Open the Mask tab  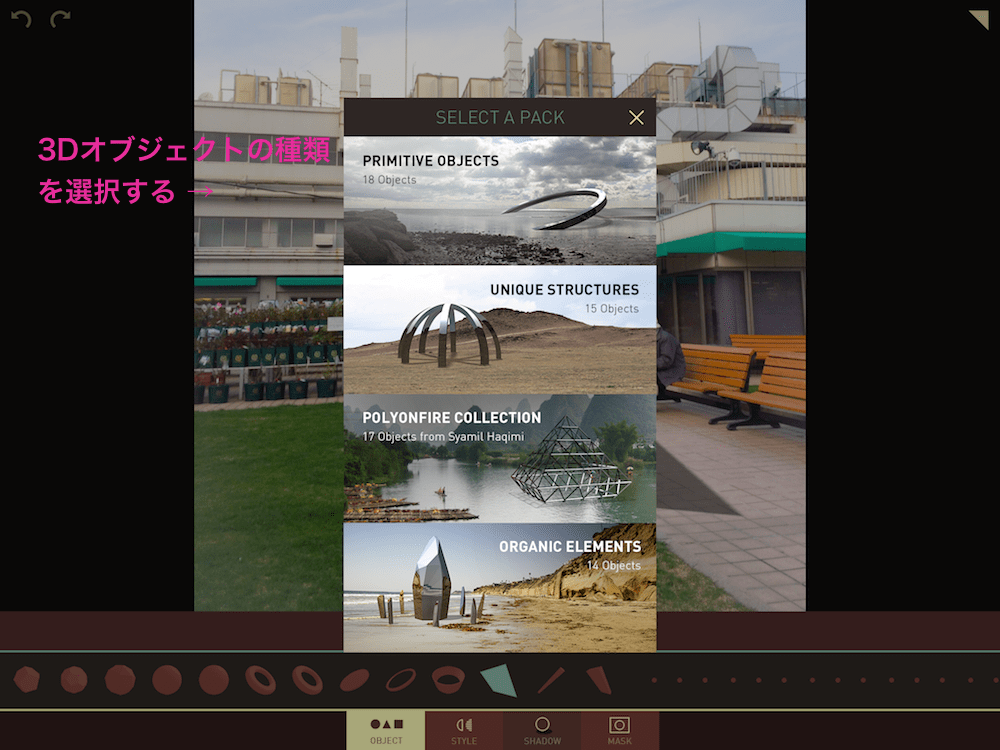point(619,730)
